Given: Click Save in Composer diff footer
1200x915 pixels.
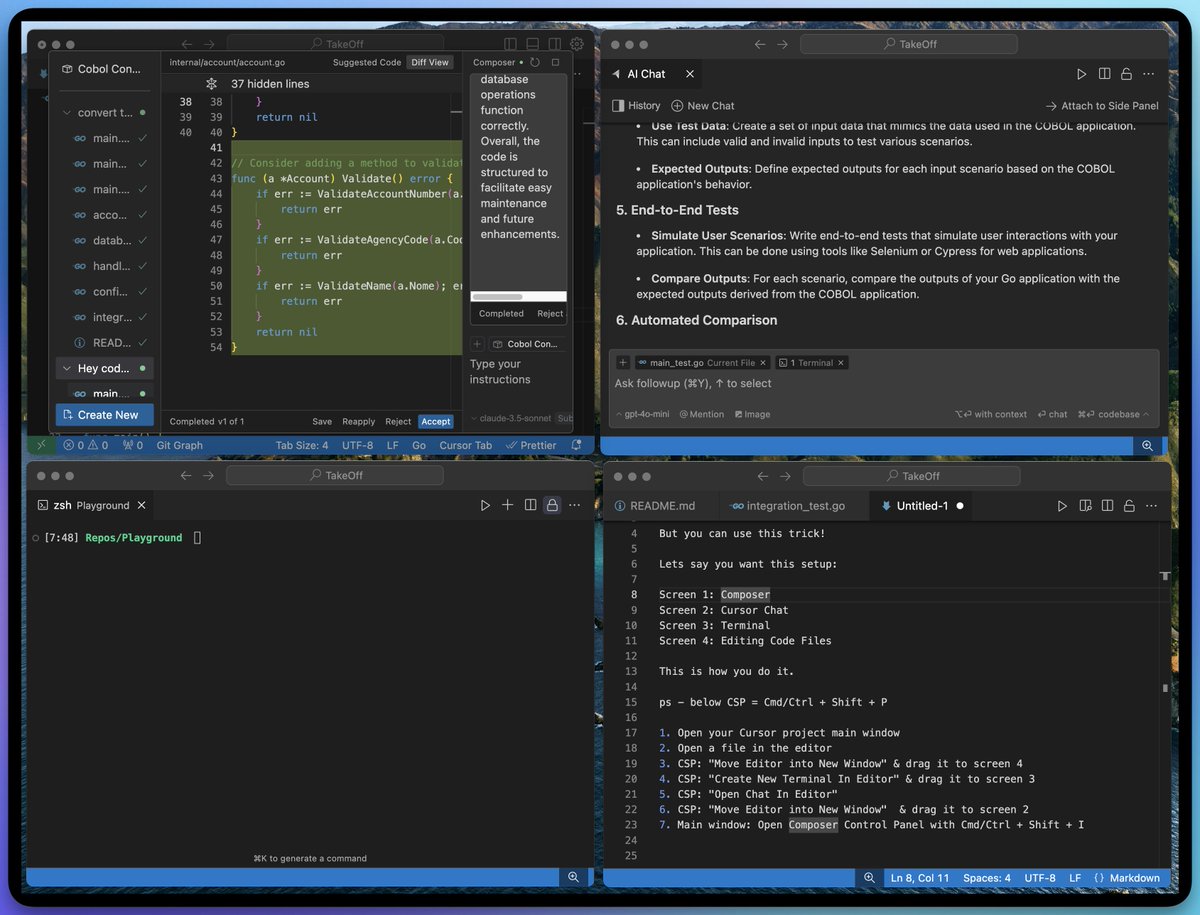Looking at the screenshot, I should pyautogui.click(x=322, y=422).
